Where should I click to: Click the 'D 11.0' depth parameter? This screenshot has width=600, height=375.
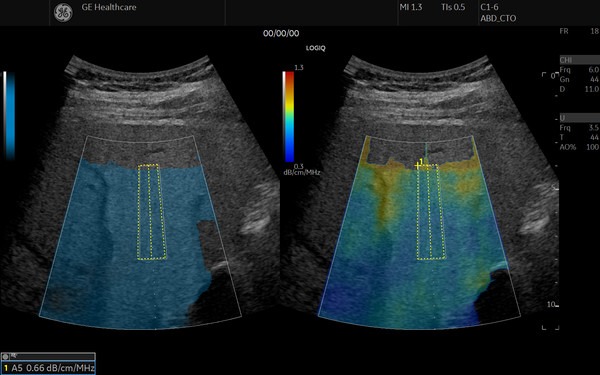coord(580,89)
